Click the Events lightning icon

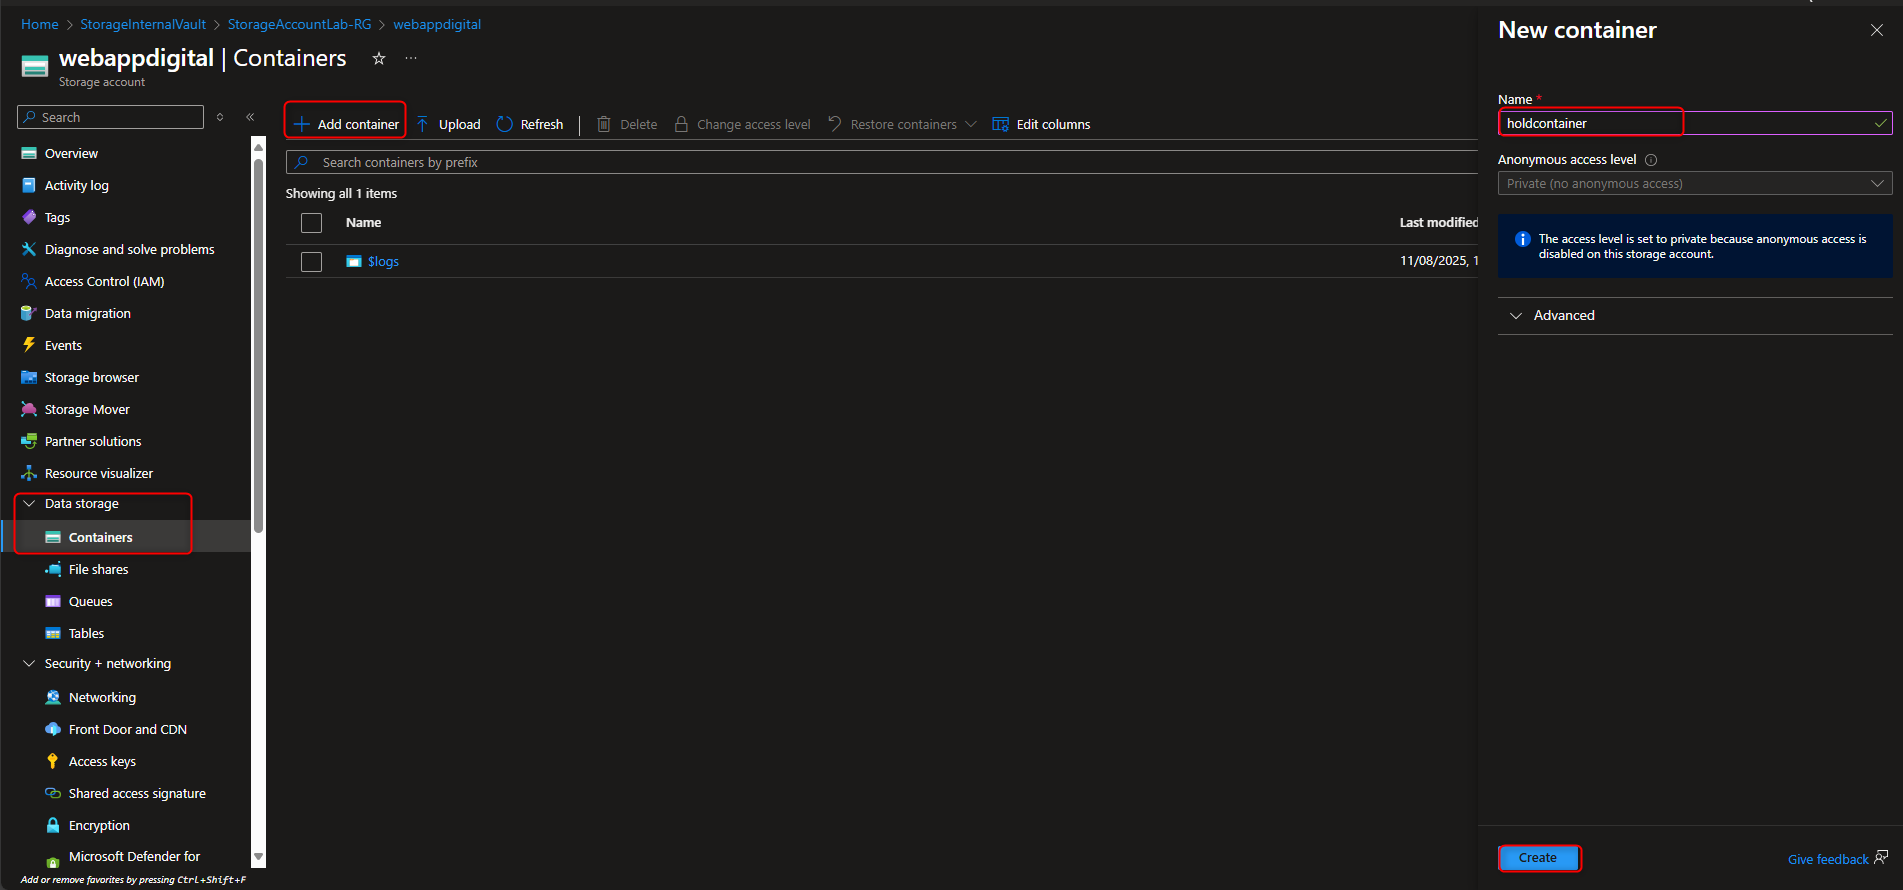29,345
